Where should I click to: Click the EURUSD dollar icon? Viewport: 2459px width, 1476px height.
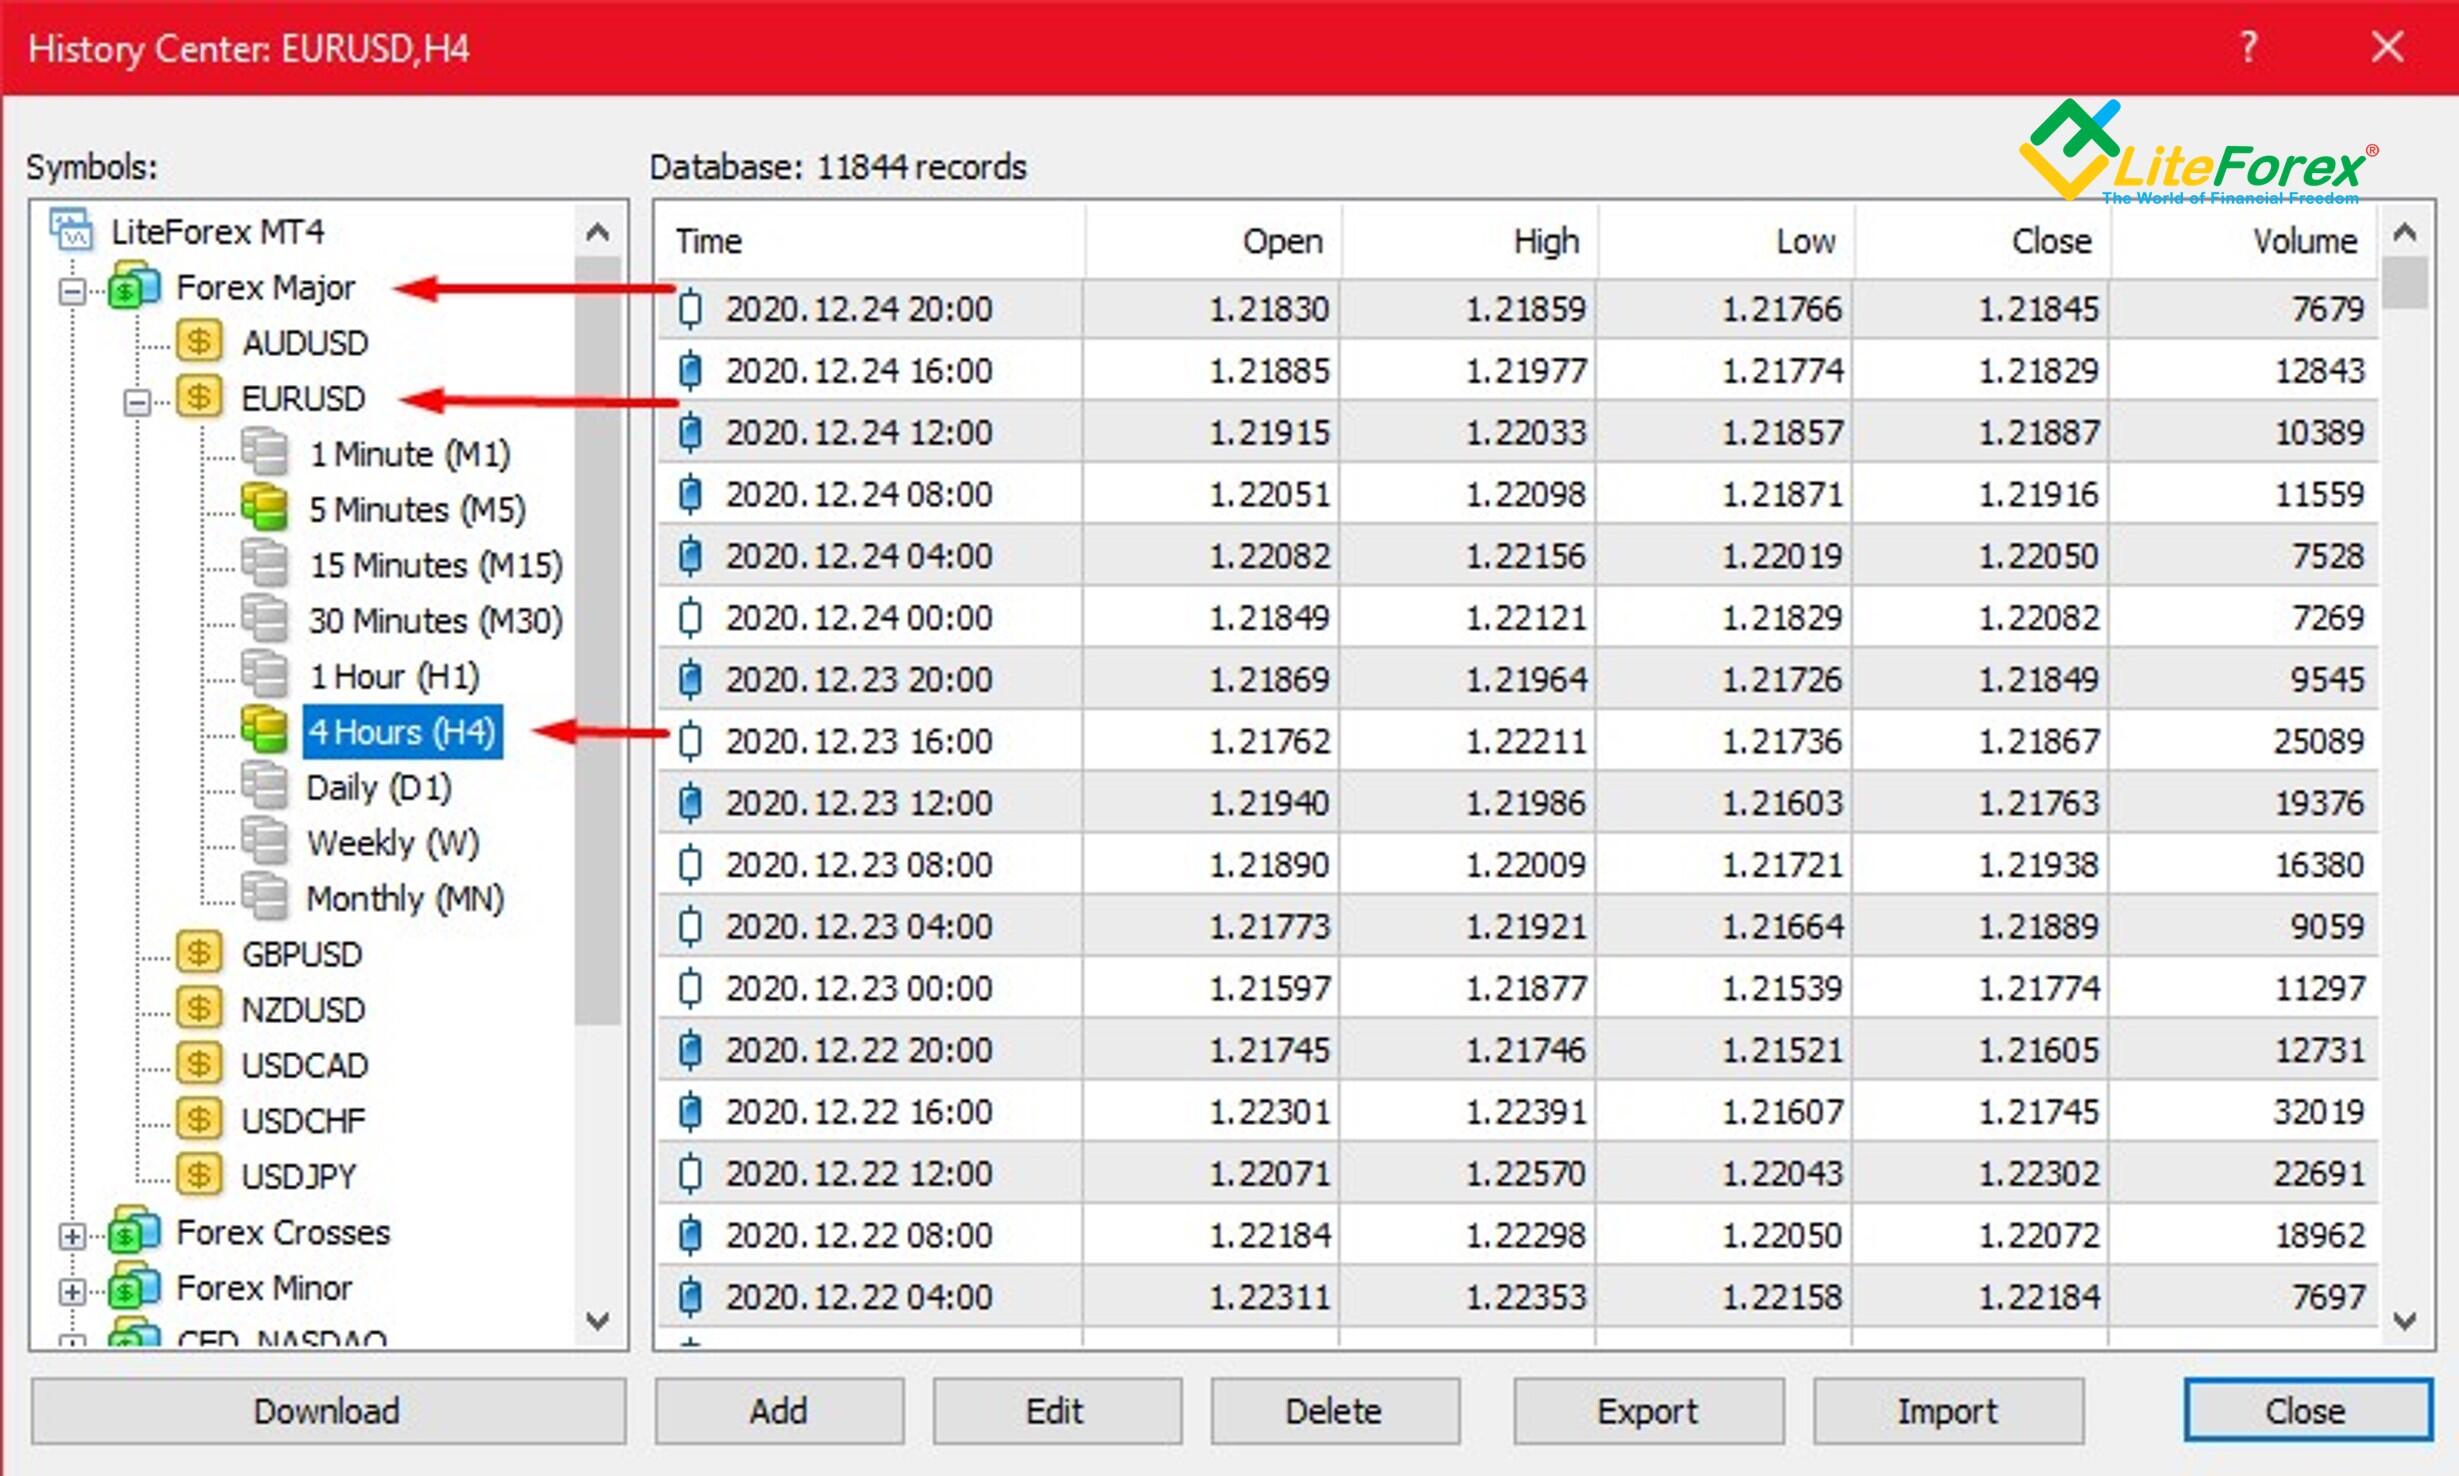pos(199,398)
